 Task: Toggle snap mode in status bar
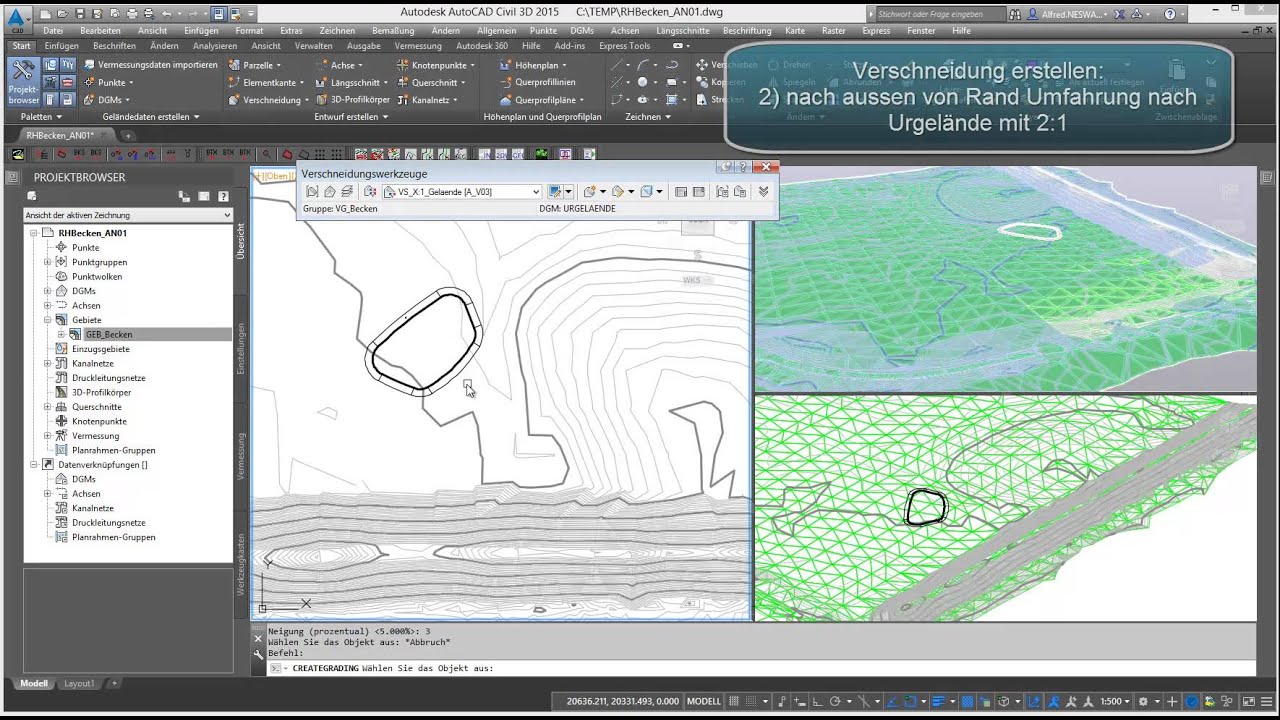pyautogui.click(x=753, y=702)
